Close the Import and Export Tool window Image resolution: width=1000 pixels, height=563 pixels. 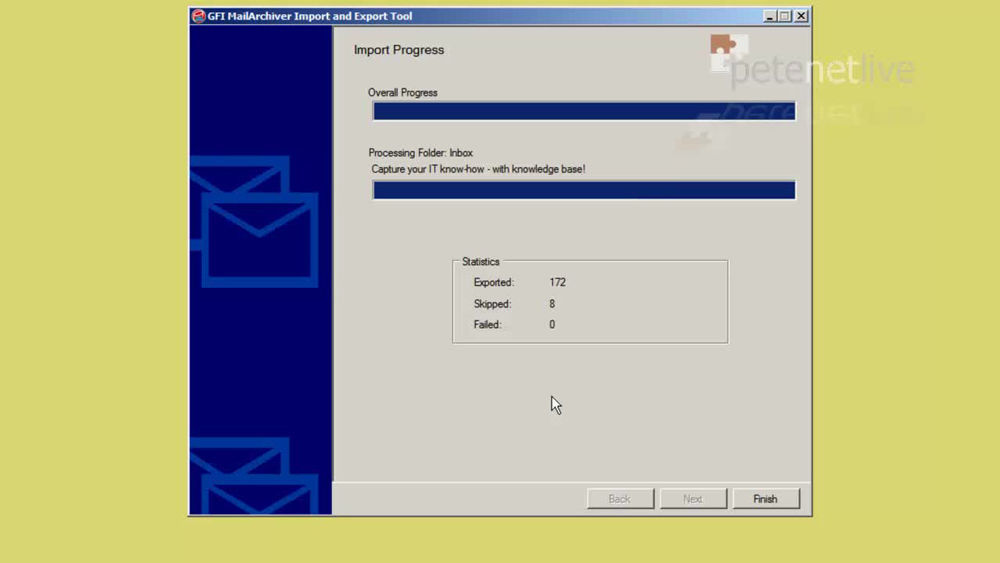pyautogui.click(x=801, y=16)
